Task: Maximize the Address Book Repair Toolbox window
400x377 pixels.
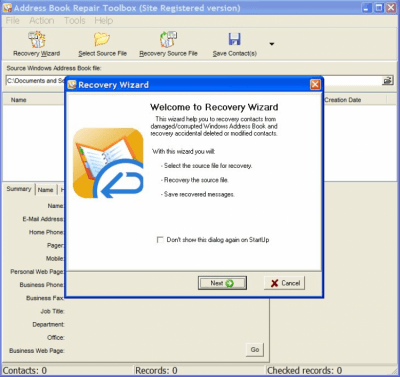Action: click(379, 8)
